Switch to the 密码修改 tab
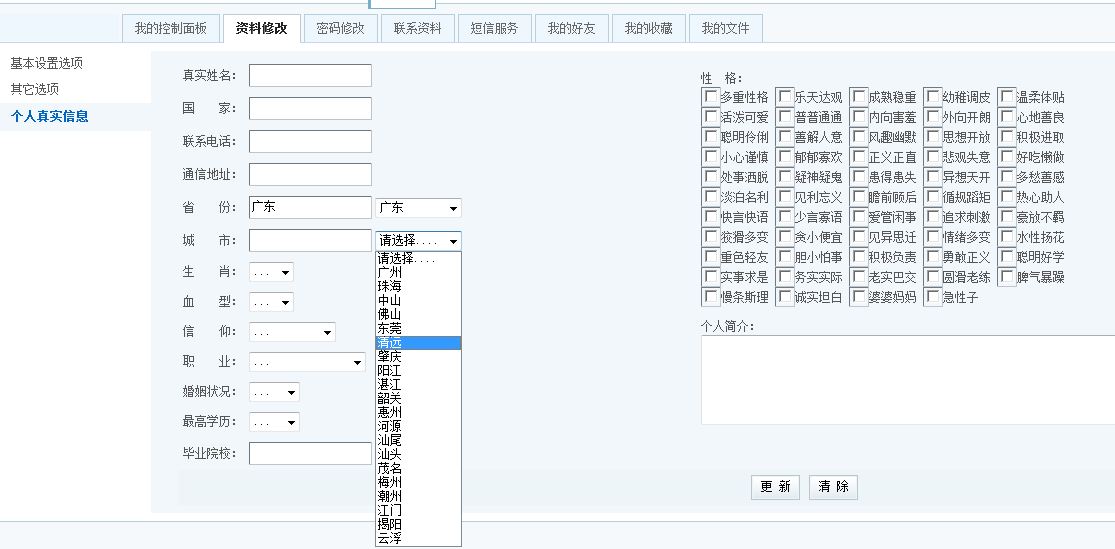Image resolution: width=1115 pixels, height=549 pixels. coord(340,28)
